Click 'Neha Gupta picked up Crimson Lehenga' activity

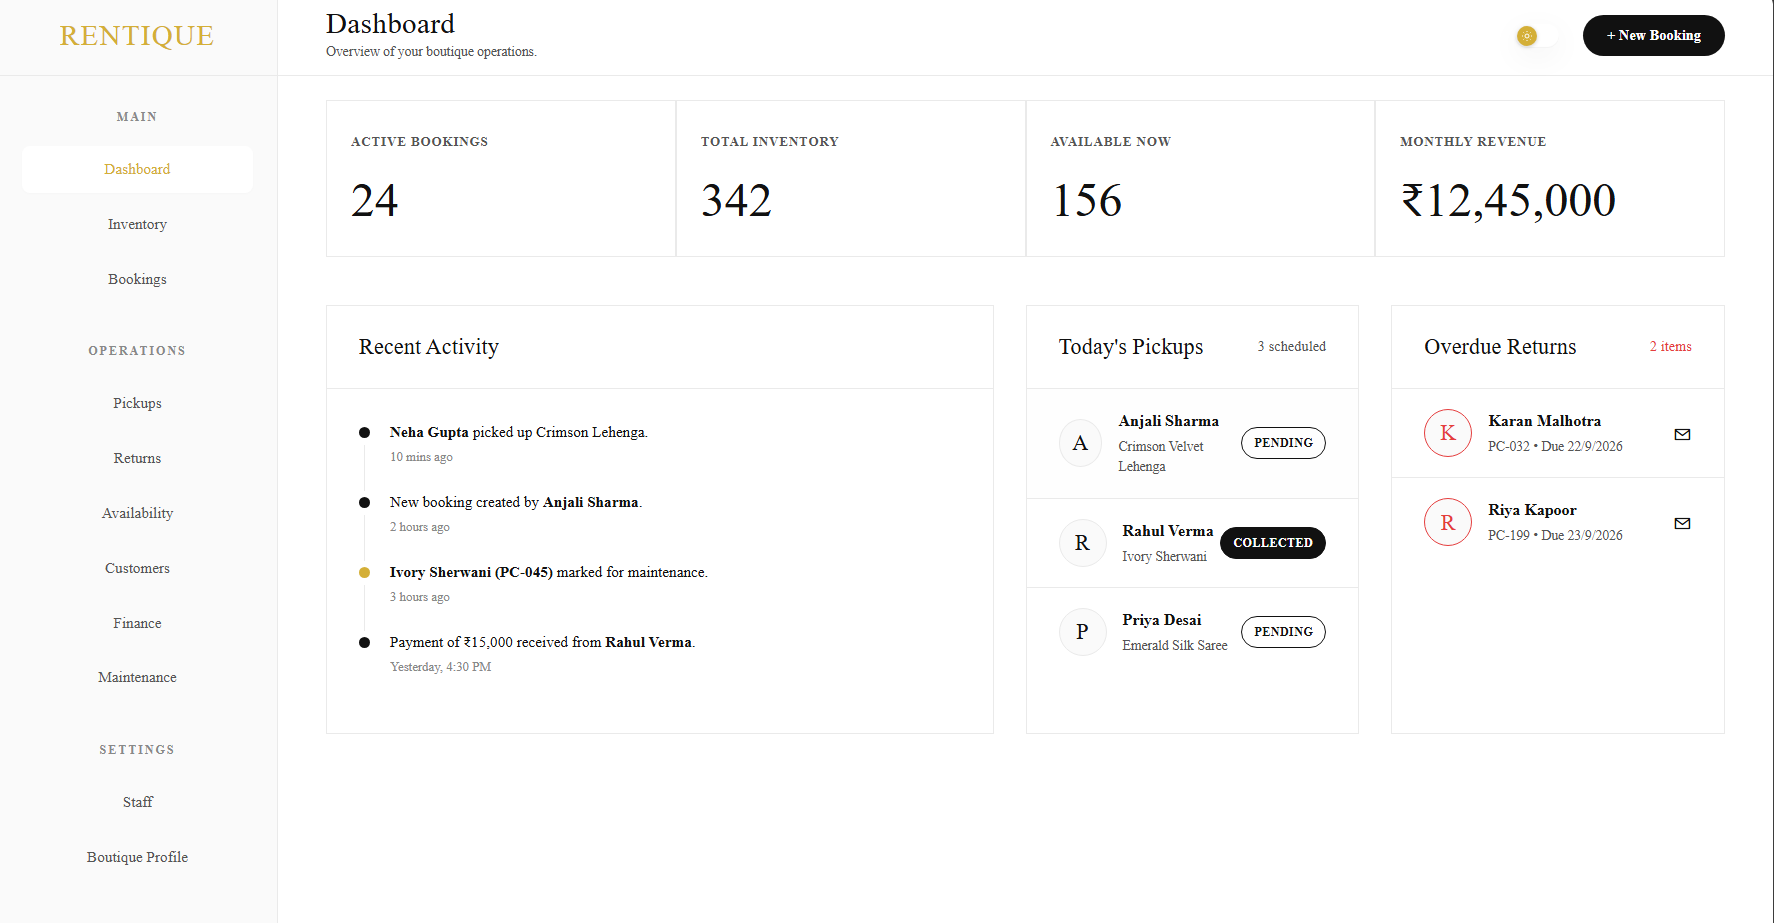519,433
